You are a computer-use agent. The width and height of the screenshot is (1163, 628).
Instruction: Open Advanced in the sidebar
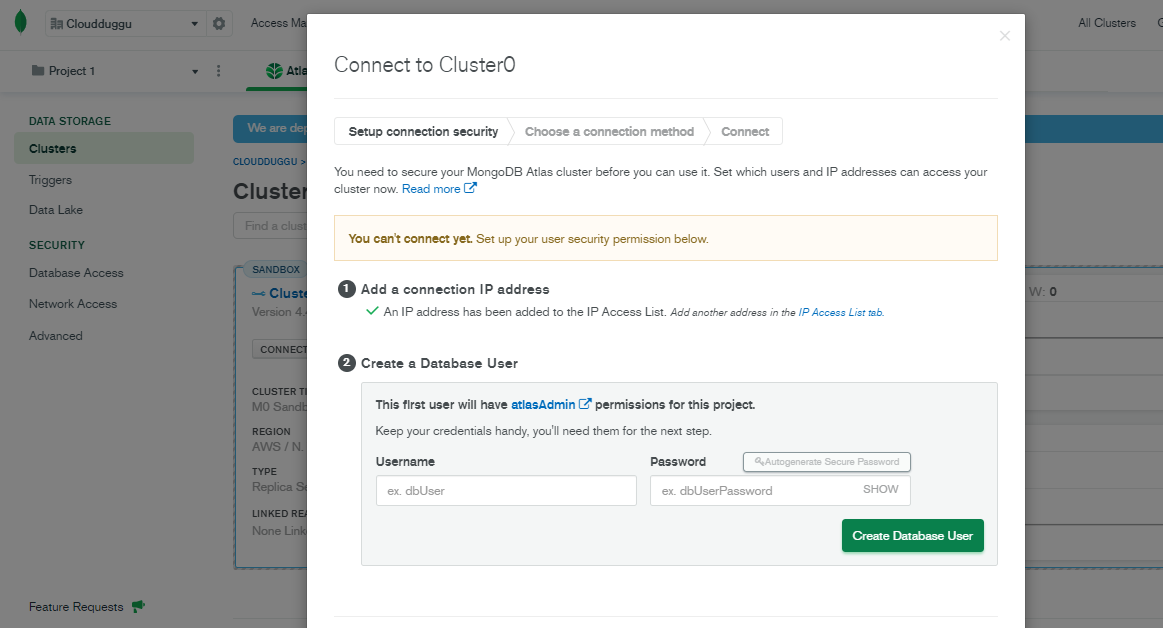[56, 336]
